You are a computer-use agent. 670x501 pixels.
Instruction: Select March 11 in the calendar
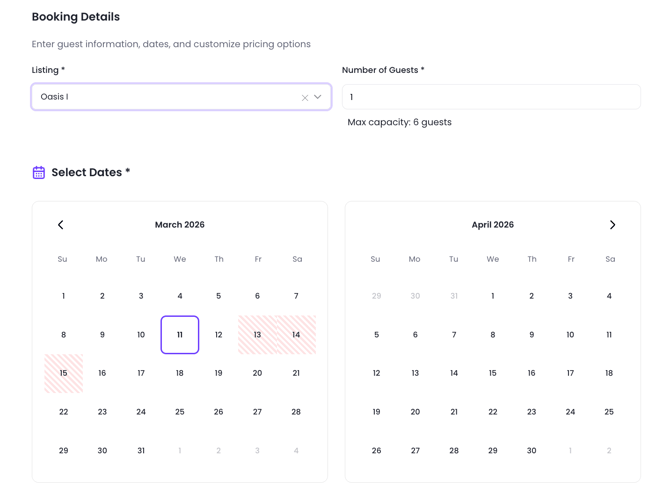point(180,335)
